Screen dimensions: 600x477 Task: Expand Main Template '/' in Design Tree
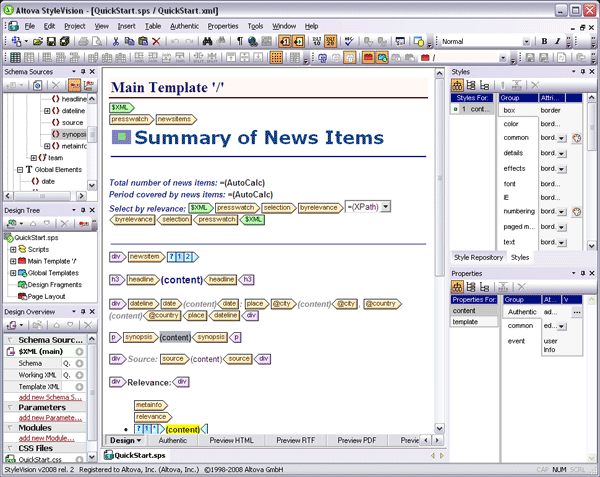pyautogui.click(x=13, y=261)
